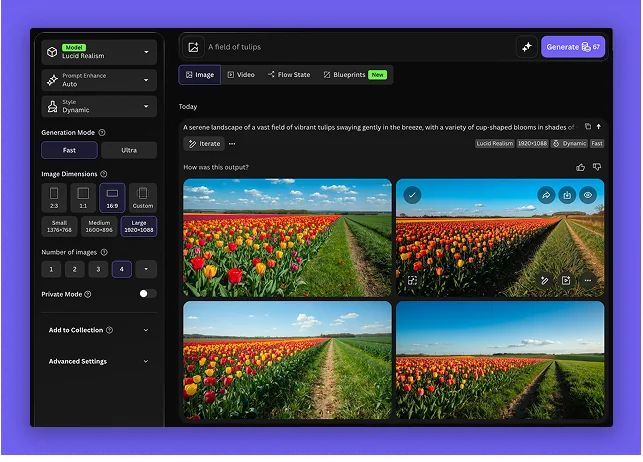This screenshot has width=643, height=462.
Task: Click the image-to-video icon on second image
Action: tap(566, 280)
